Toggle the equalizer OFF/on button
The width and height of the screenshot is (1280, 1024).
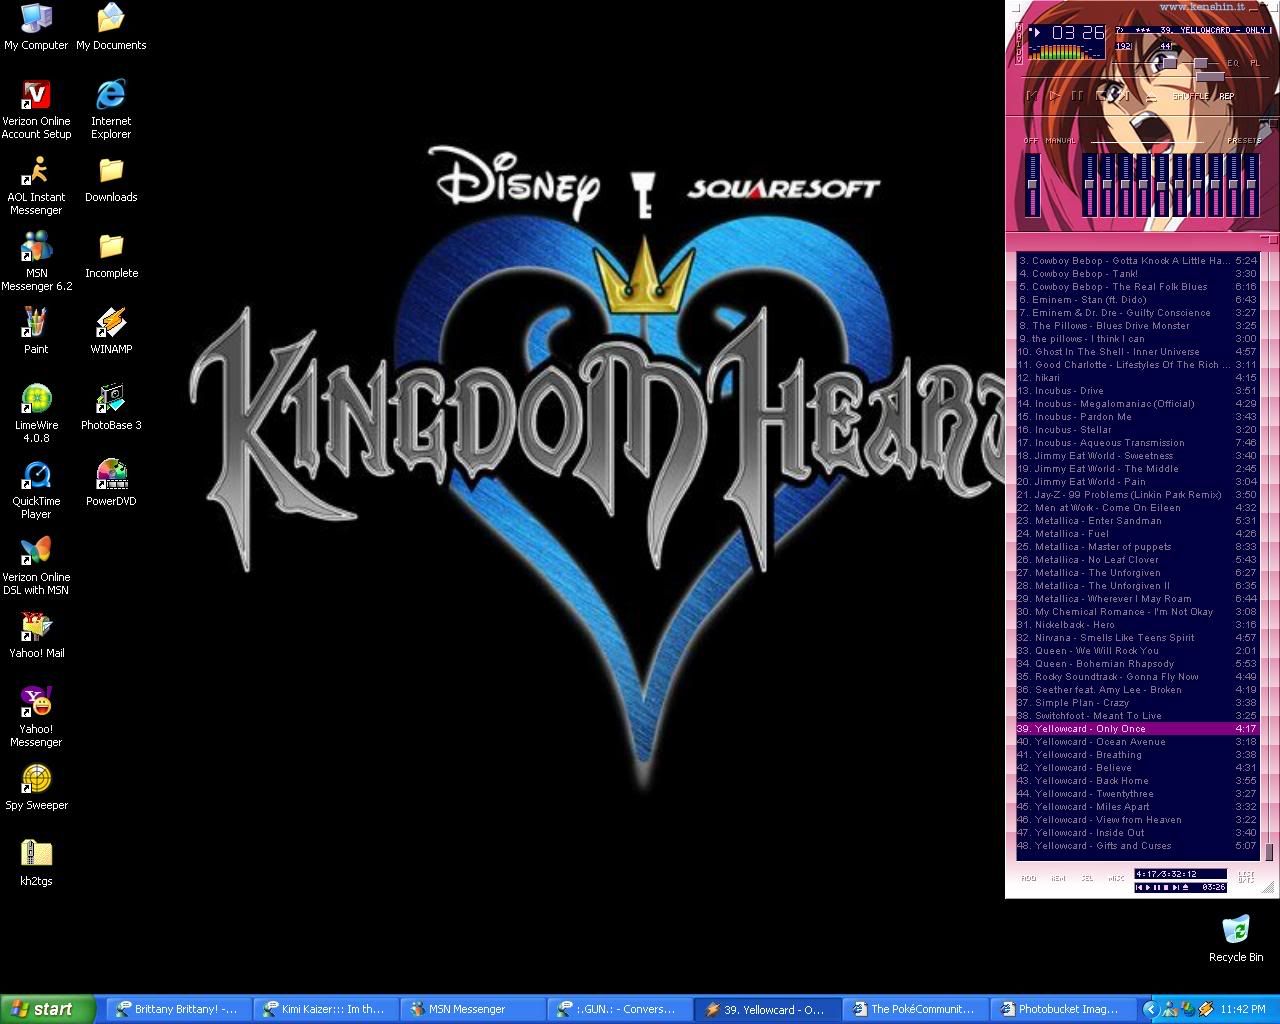pyautogui.click(x=1031, y=141)
